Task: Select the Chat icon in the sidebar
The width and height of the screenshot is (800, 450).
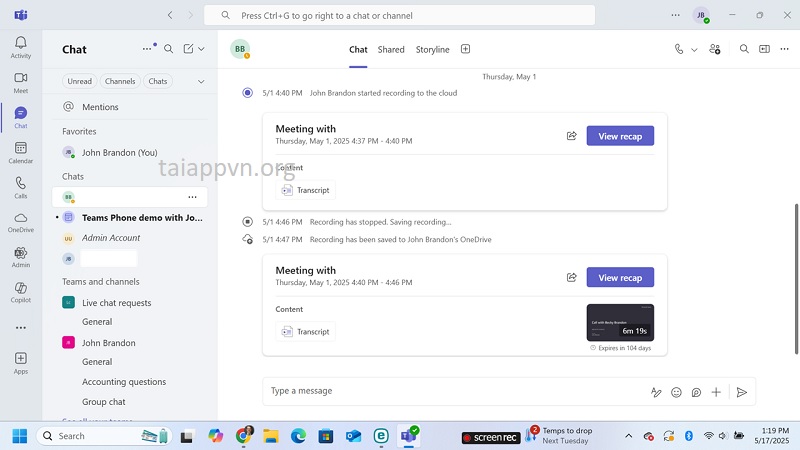Action: click(x=20, y=117)
